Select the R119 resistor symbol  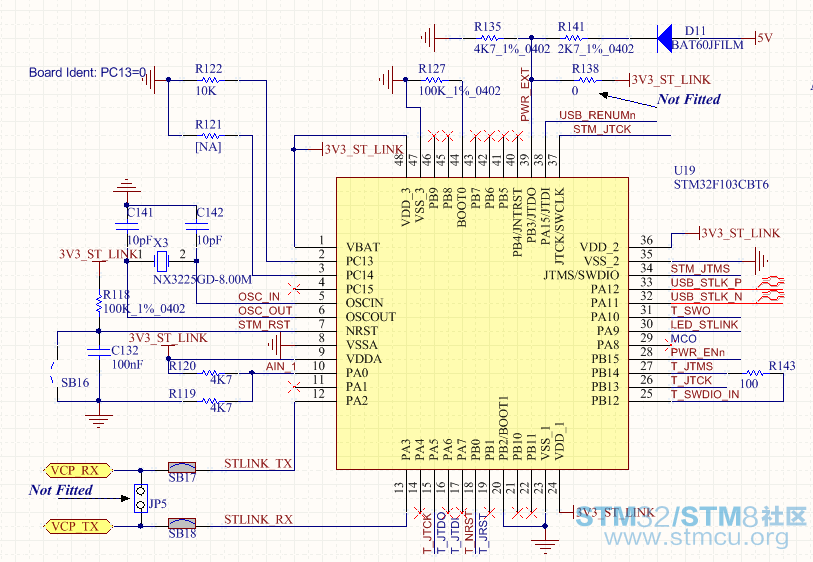point(211,401)
